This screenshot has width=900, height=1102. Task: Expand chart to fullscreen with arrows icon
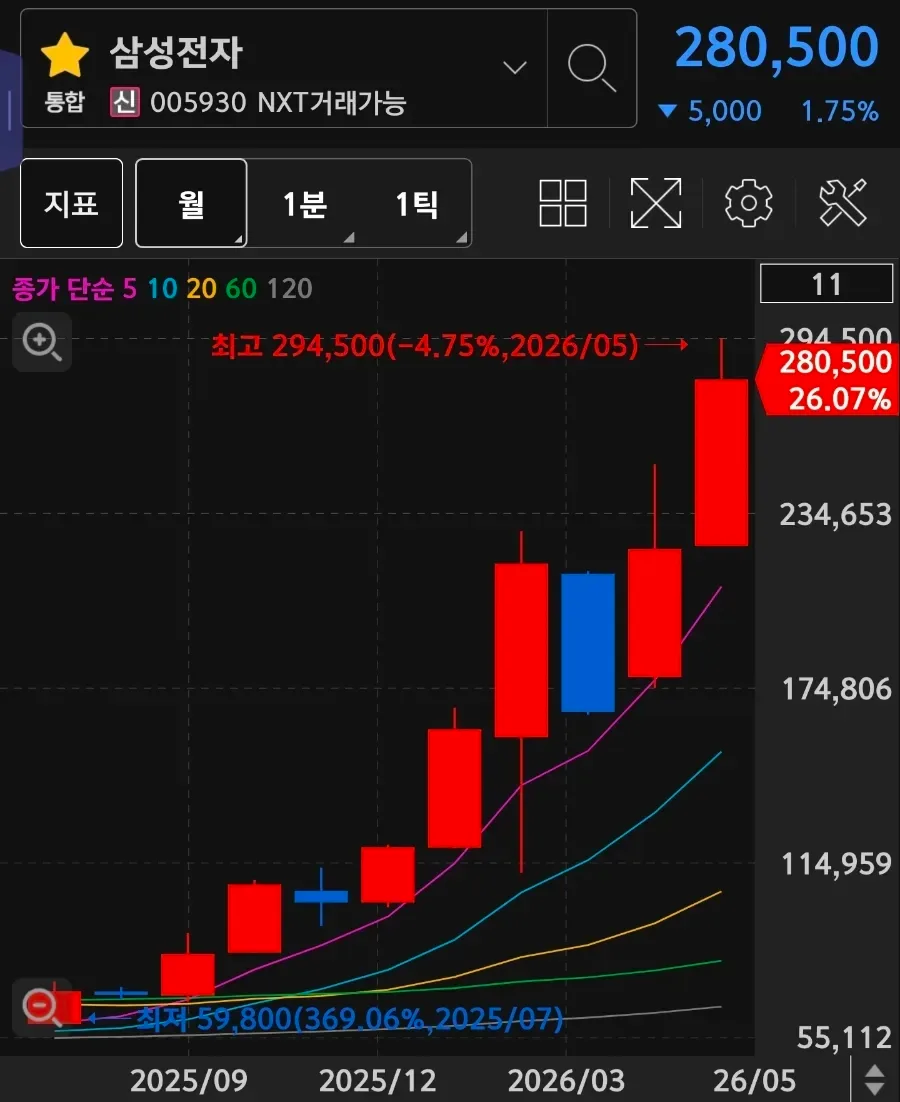pos(656,203)
